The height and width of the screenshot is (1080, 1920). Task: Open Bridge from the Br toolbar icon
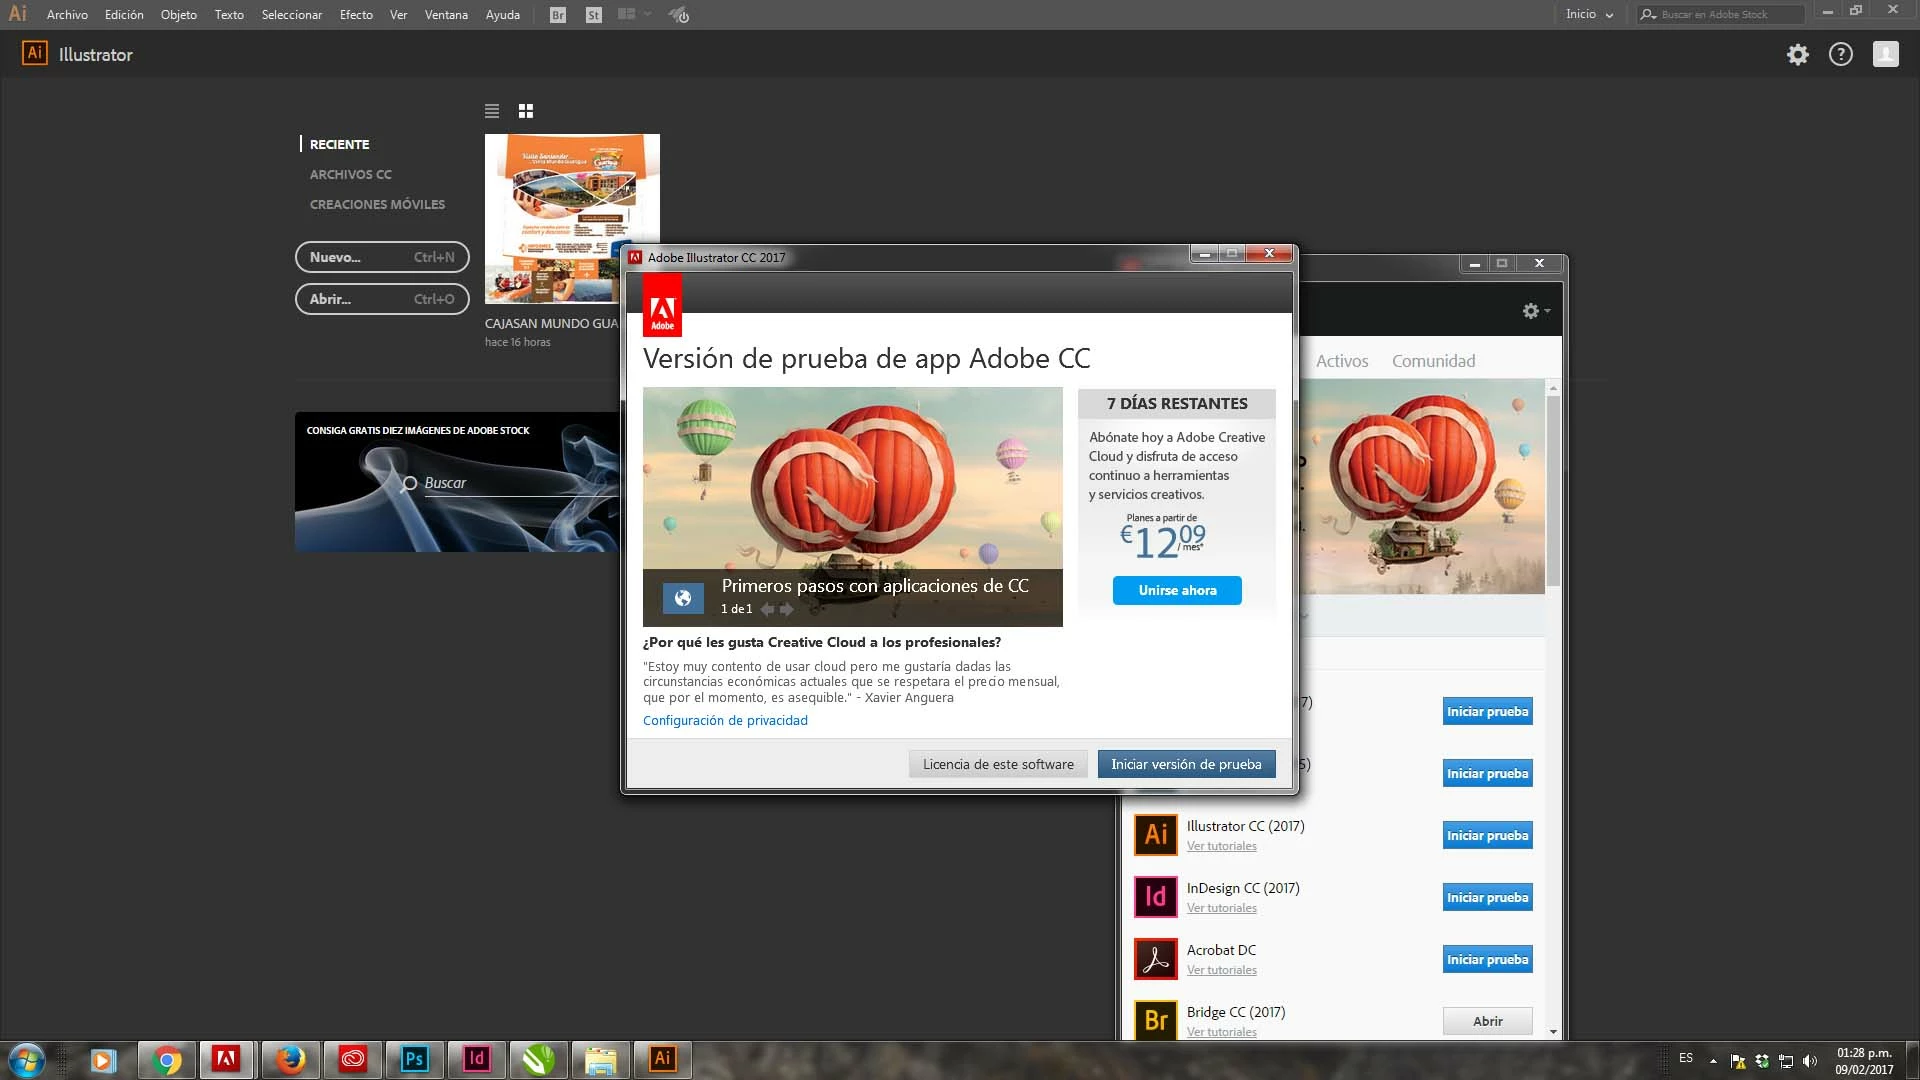(x=558, y=15)
